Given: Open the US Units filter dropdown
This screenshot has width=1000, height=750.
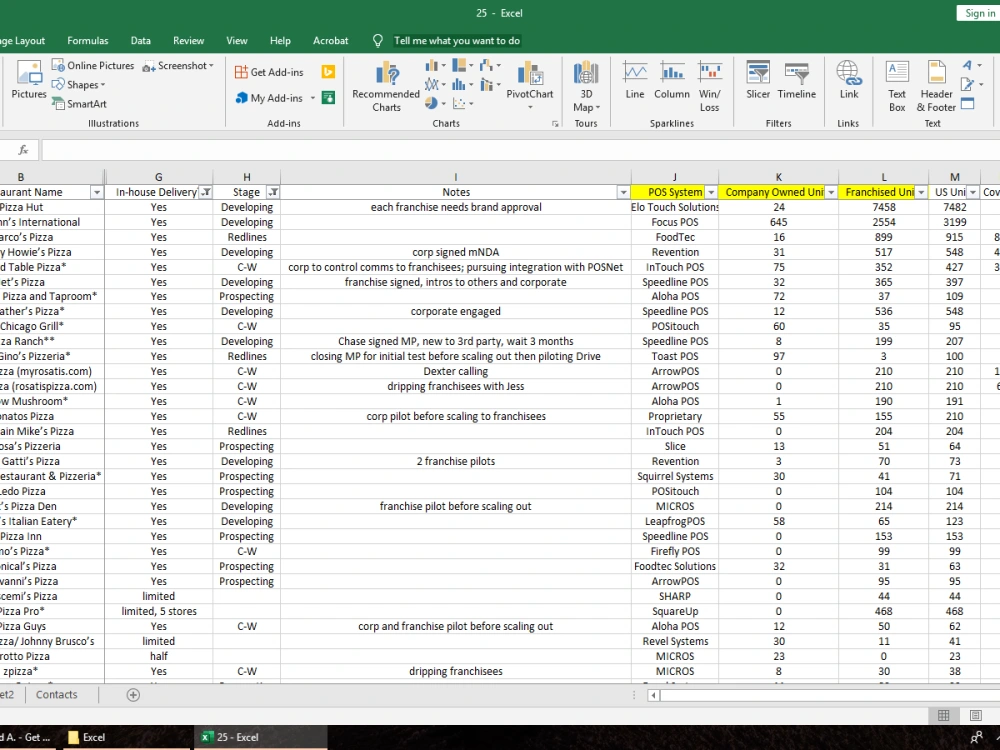Looking at the screenshot, I should pyautogui.click(x=973, y=192).
